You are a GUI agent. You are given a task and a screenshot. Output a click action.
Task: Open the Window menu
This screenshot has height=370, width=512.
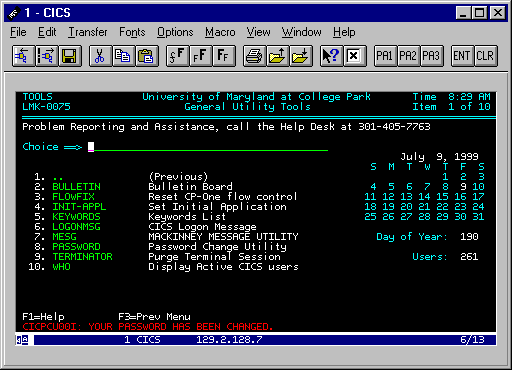click(x=302, y=32)
